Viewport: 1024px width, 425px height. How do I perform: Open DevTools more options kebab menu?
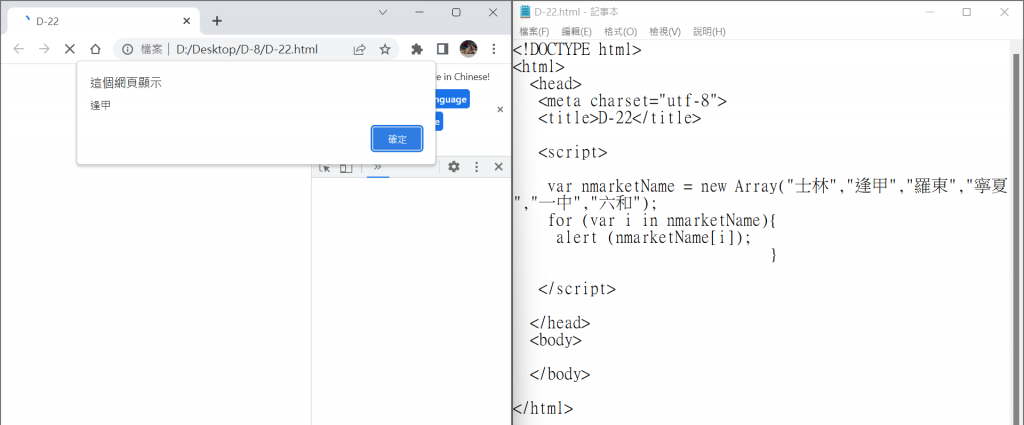pos(477,167)
